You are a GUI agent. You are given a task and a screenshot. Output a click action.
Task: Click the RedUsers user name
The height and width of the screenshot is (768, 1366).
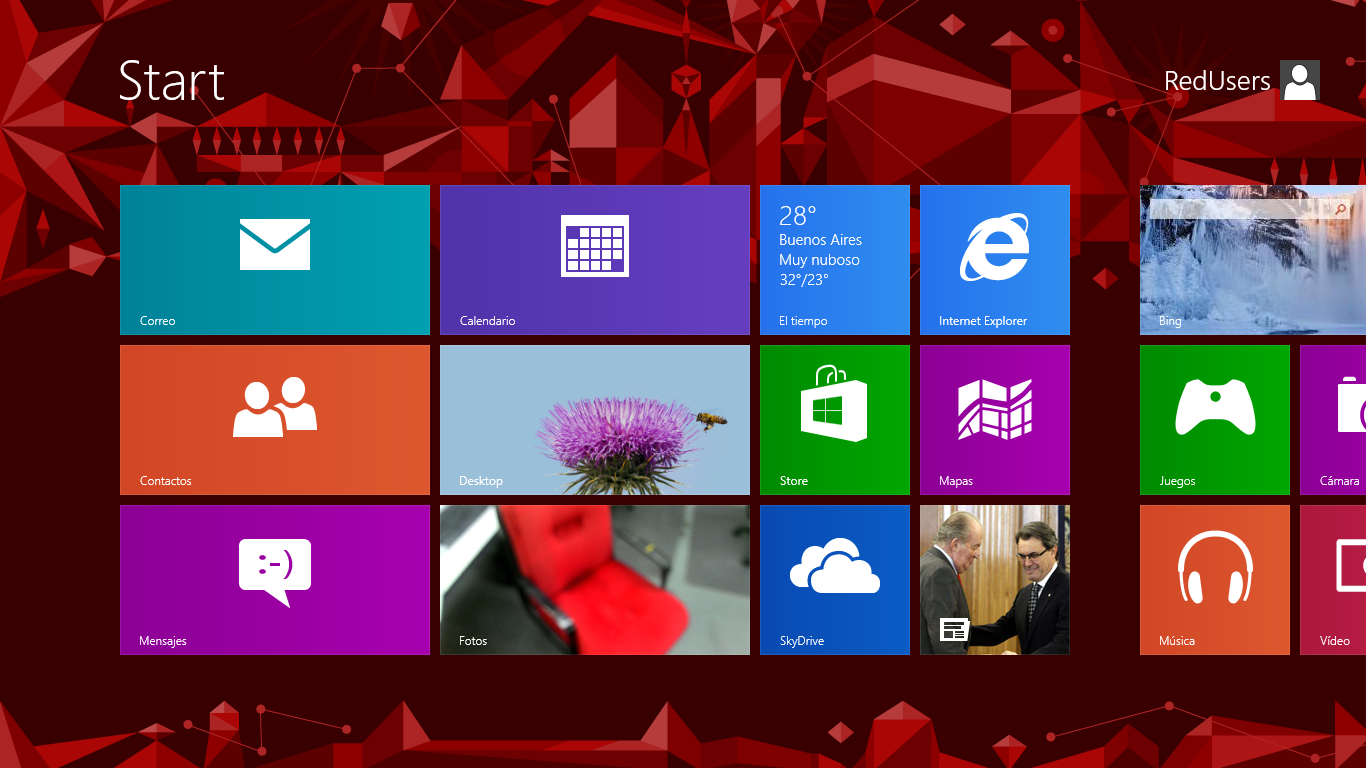(1217, 81)
